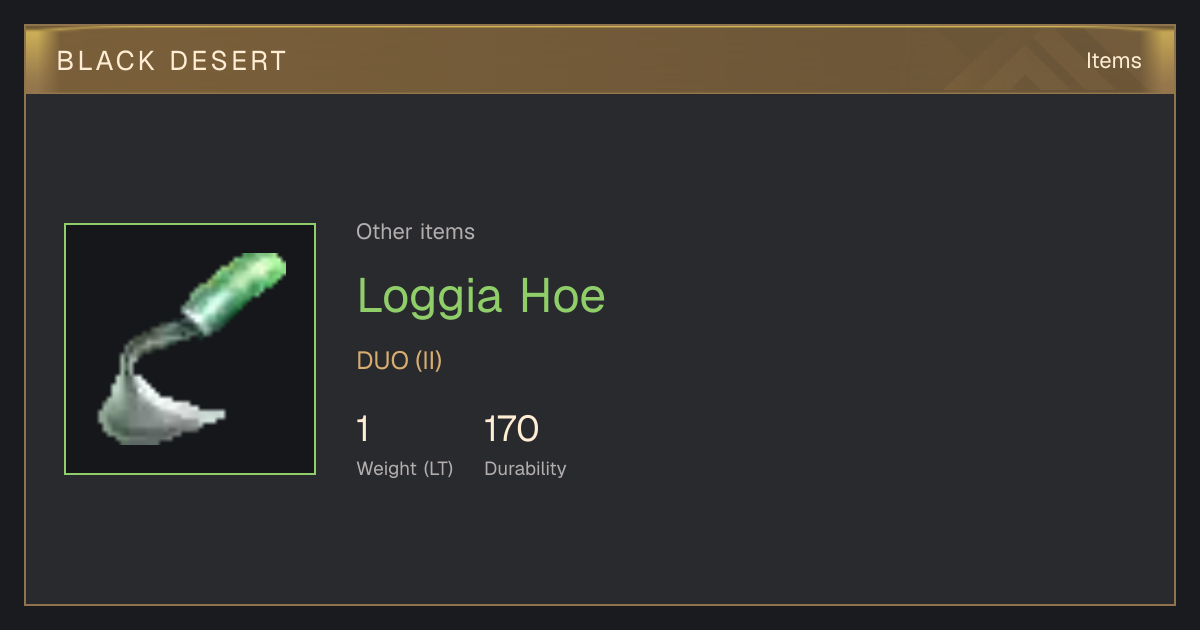Click the (LT) unit next to Weight
The image size is (1200, 630).
(438, 469)
